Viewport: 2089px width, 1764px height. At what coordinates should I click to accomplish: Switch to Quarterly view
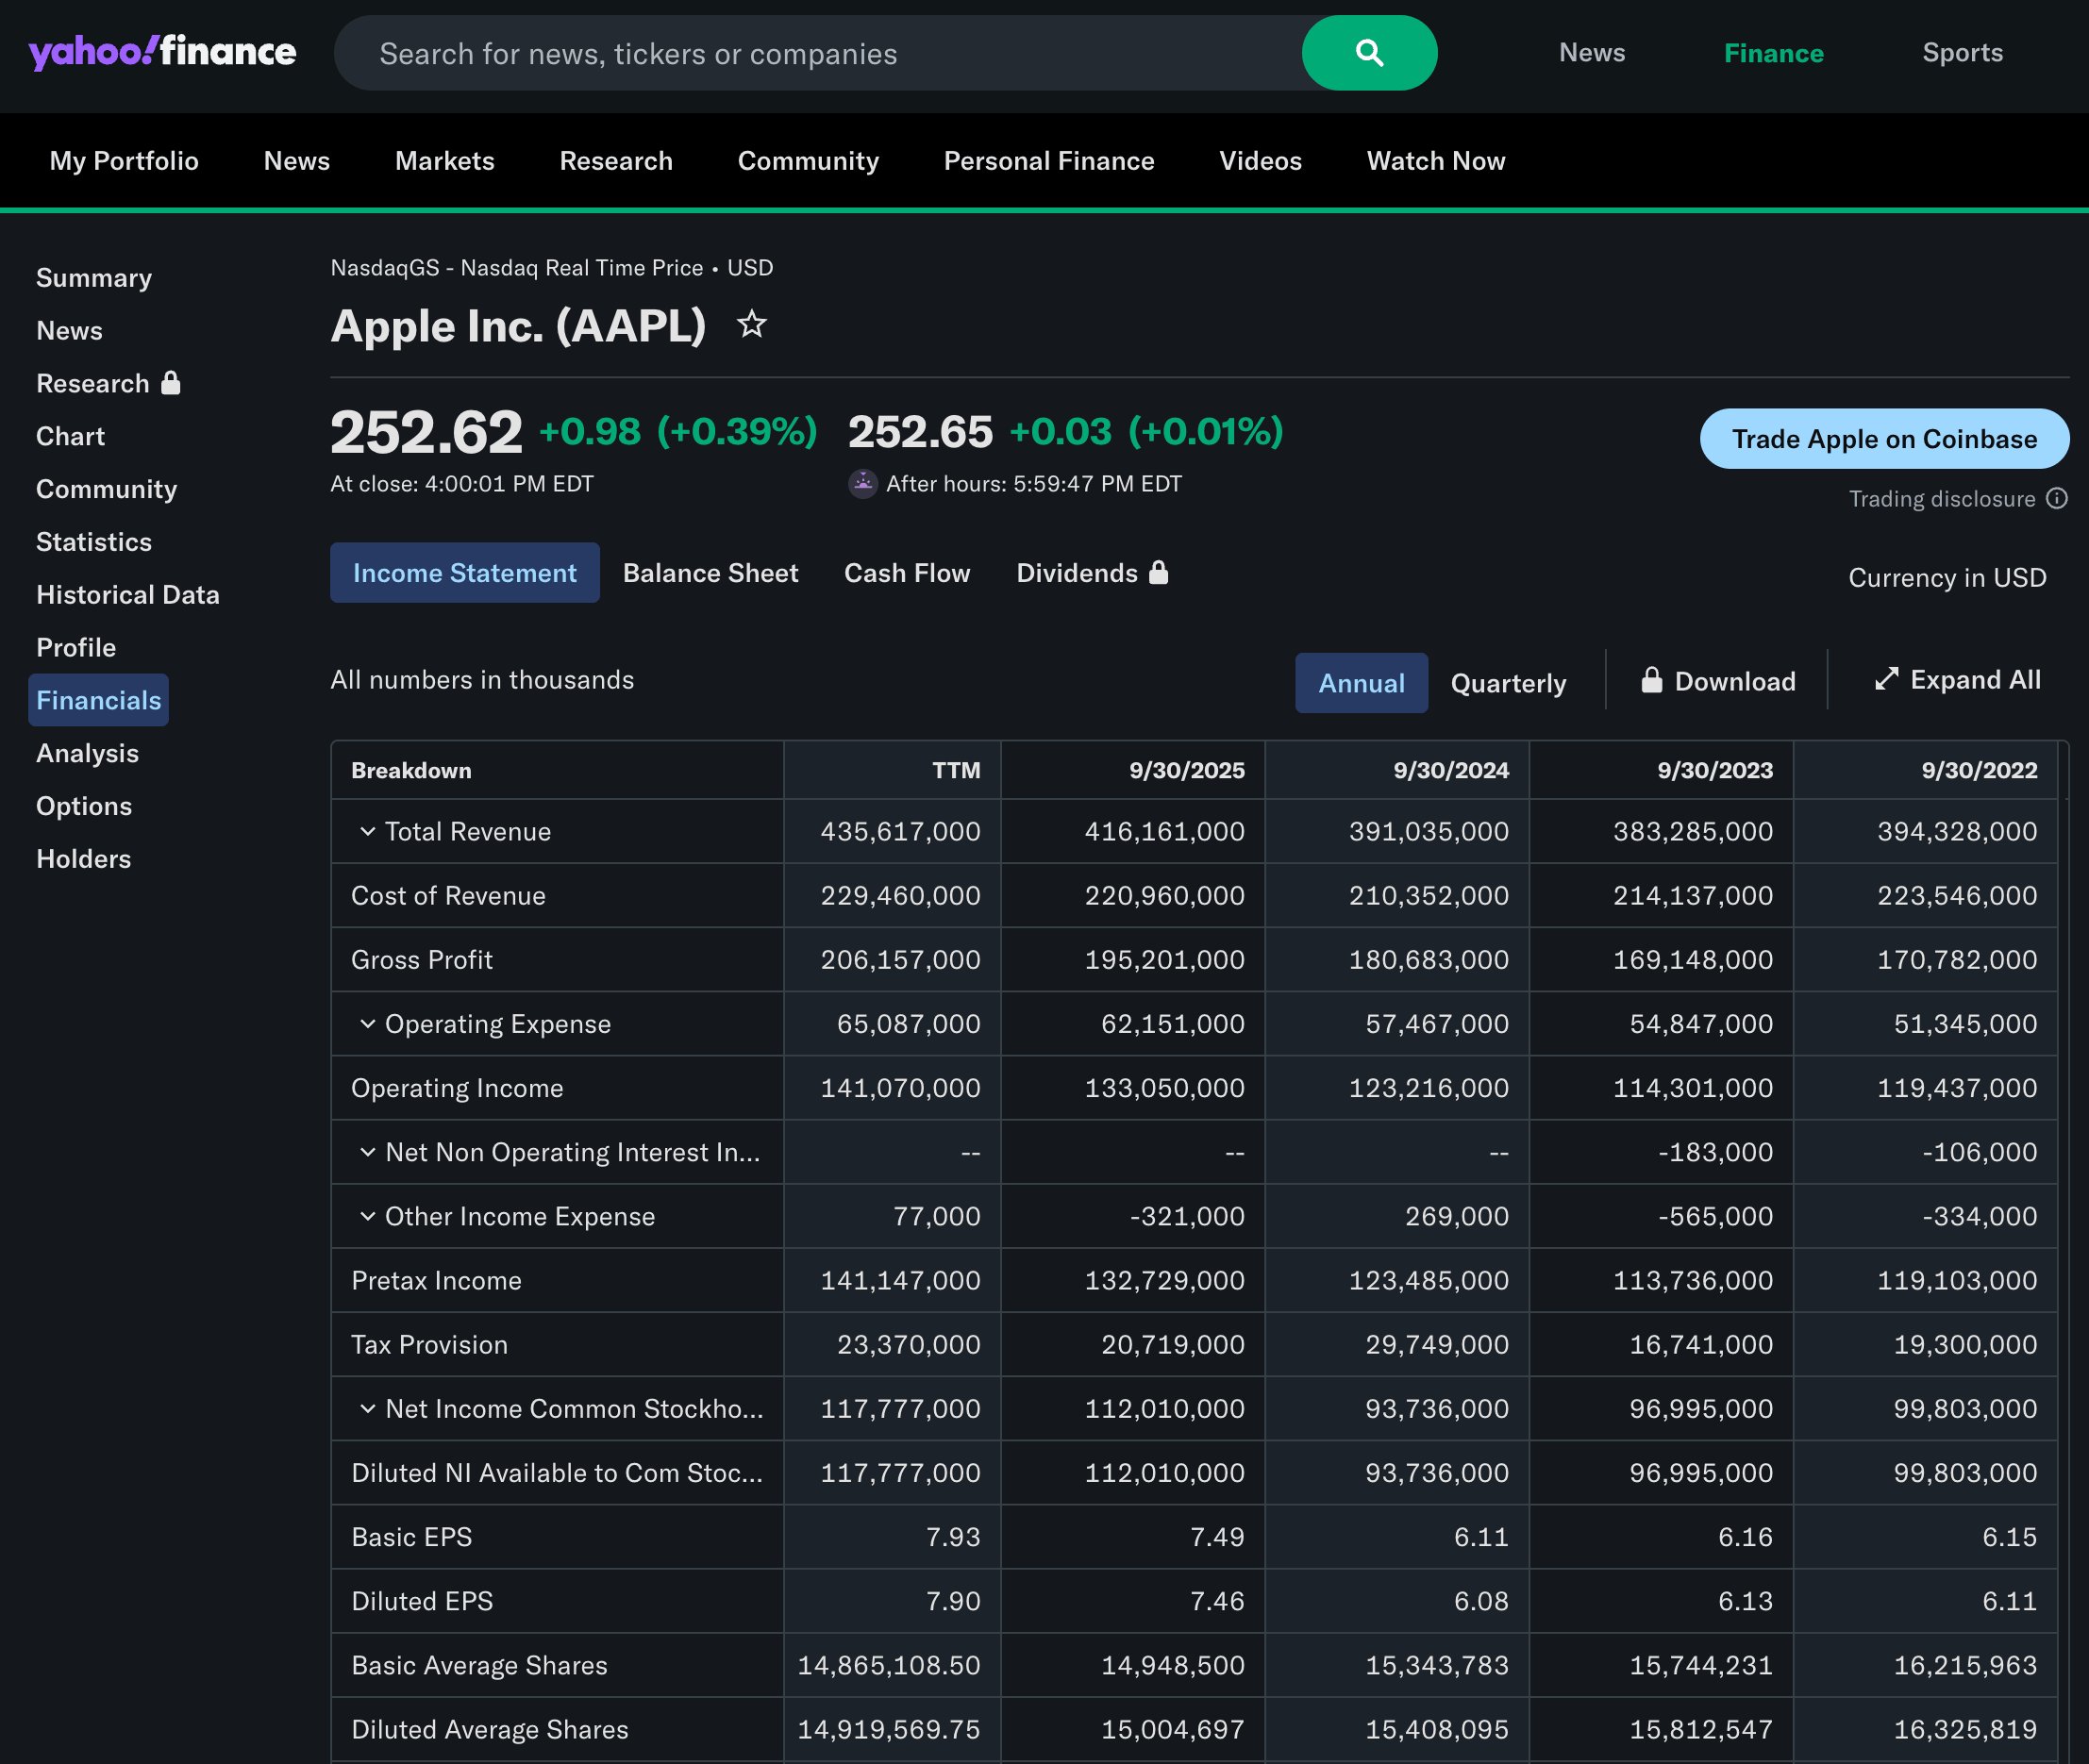1508,683
